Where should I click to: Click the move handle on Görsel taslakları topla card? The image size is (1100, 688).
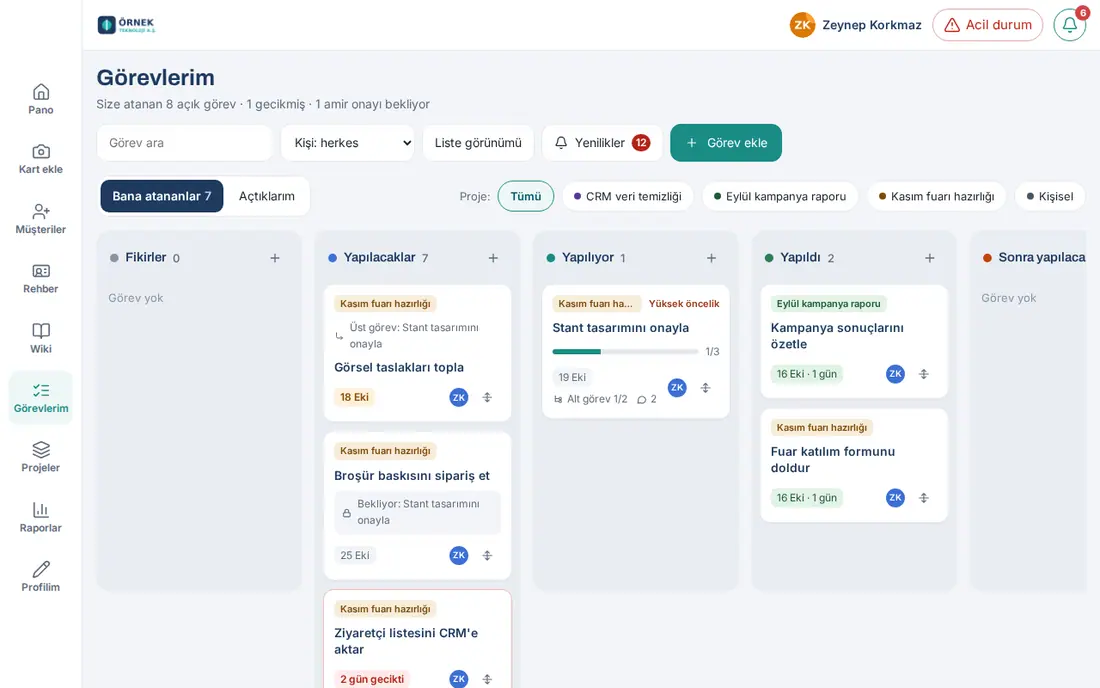[x=487, y=397]
